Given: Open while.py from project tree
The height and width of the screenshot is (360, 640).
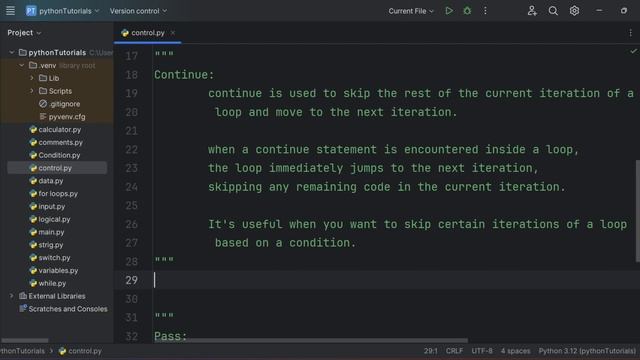Looking at the screenshot, I should 48,283.
